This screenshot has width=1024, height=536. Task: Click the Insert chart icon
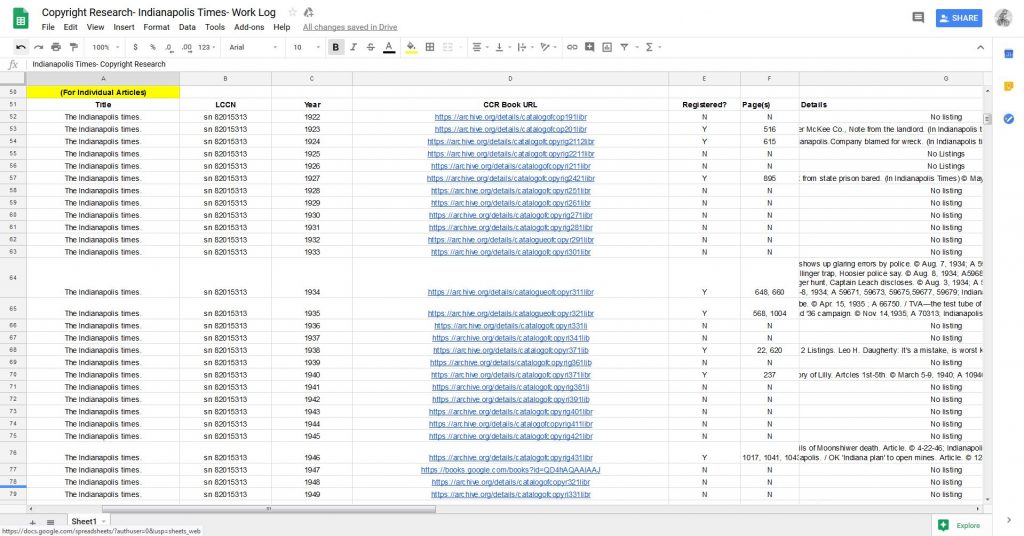coord(607,47)
